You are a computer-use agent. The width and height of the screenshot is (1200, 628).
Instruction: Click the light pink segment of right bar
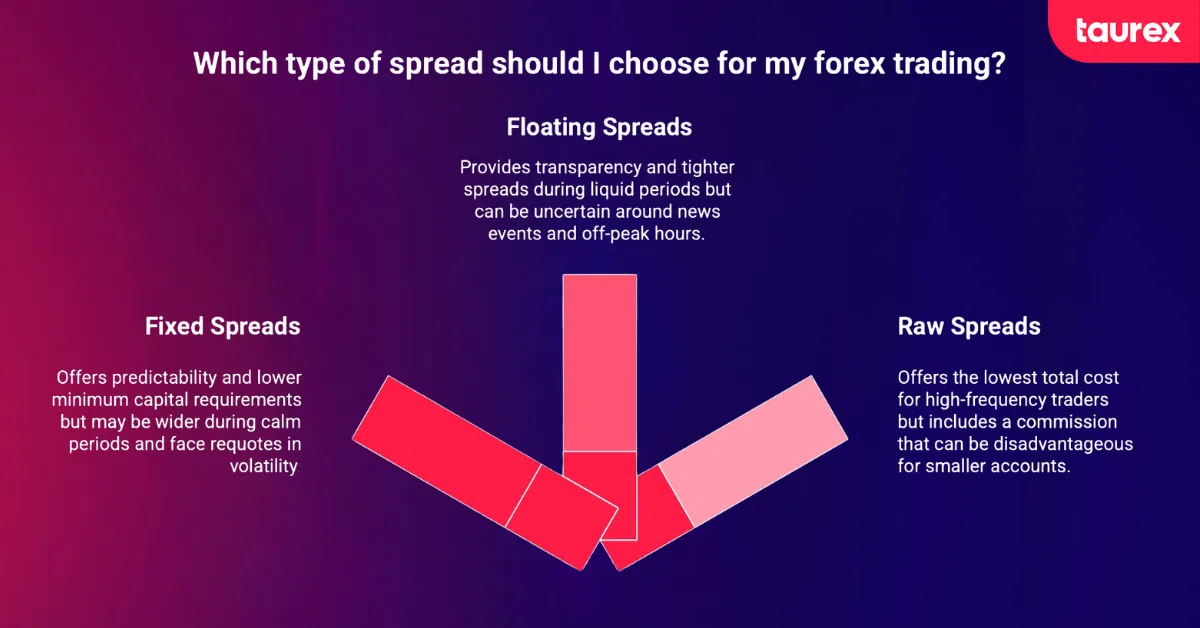tap(752, 450)
